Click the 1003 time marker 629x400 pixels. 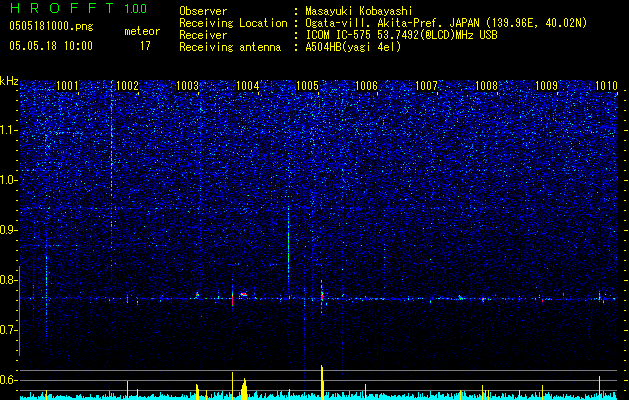187,85
